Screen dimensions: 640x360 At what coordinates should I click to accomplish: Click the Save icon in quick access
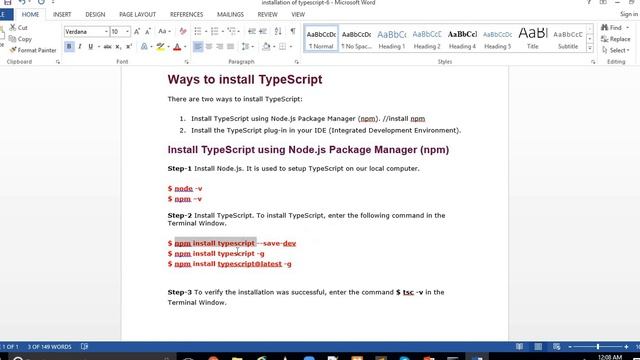point(7,2)
